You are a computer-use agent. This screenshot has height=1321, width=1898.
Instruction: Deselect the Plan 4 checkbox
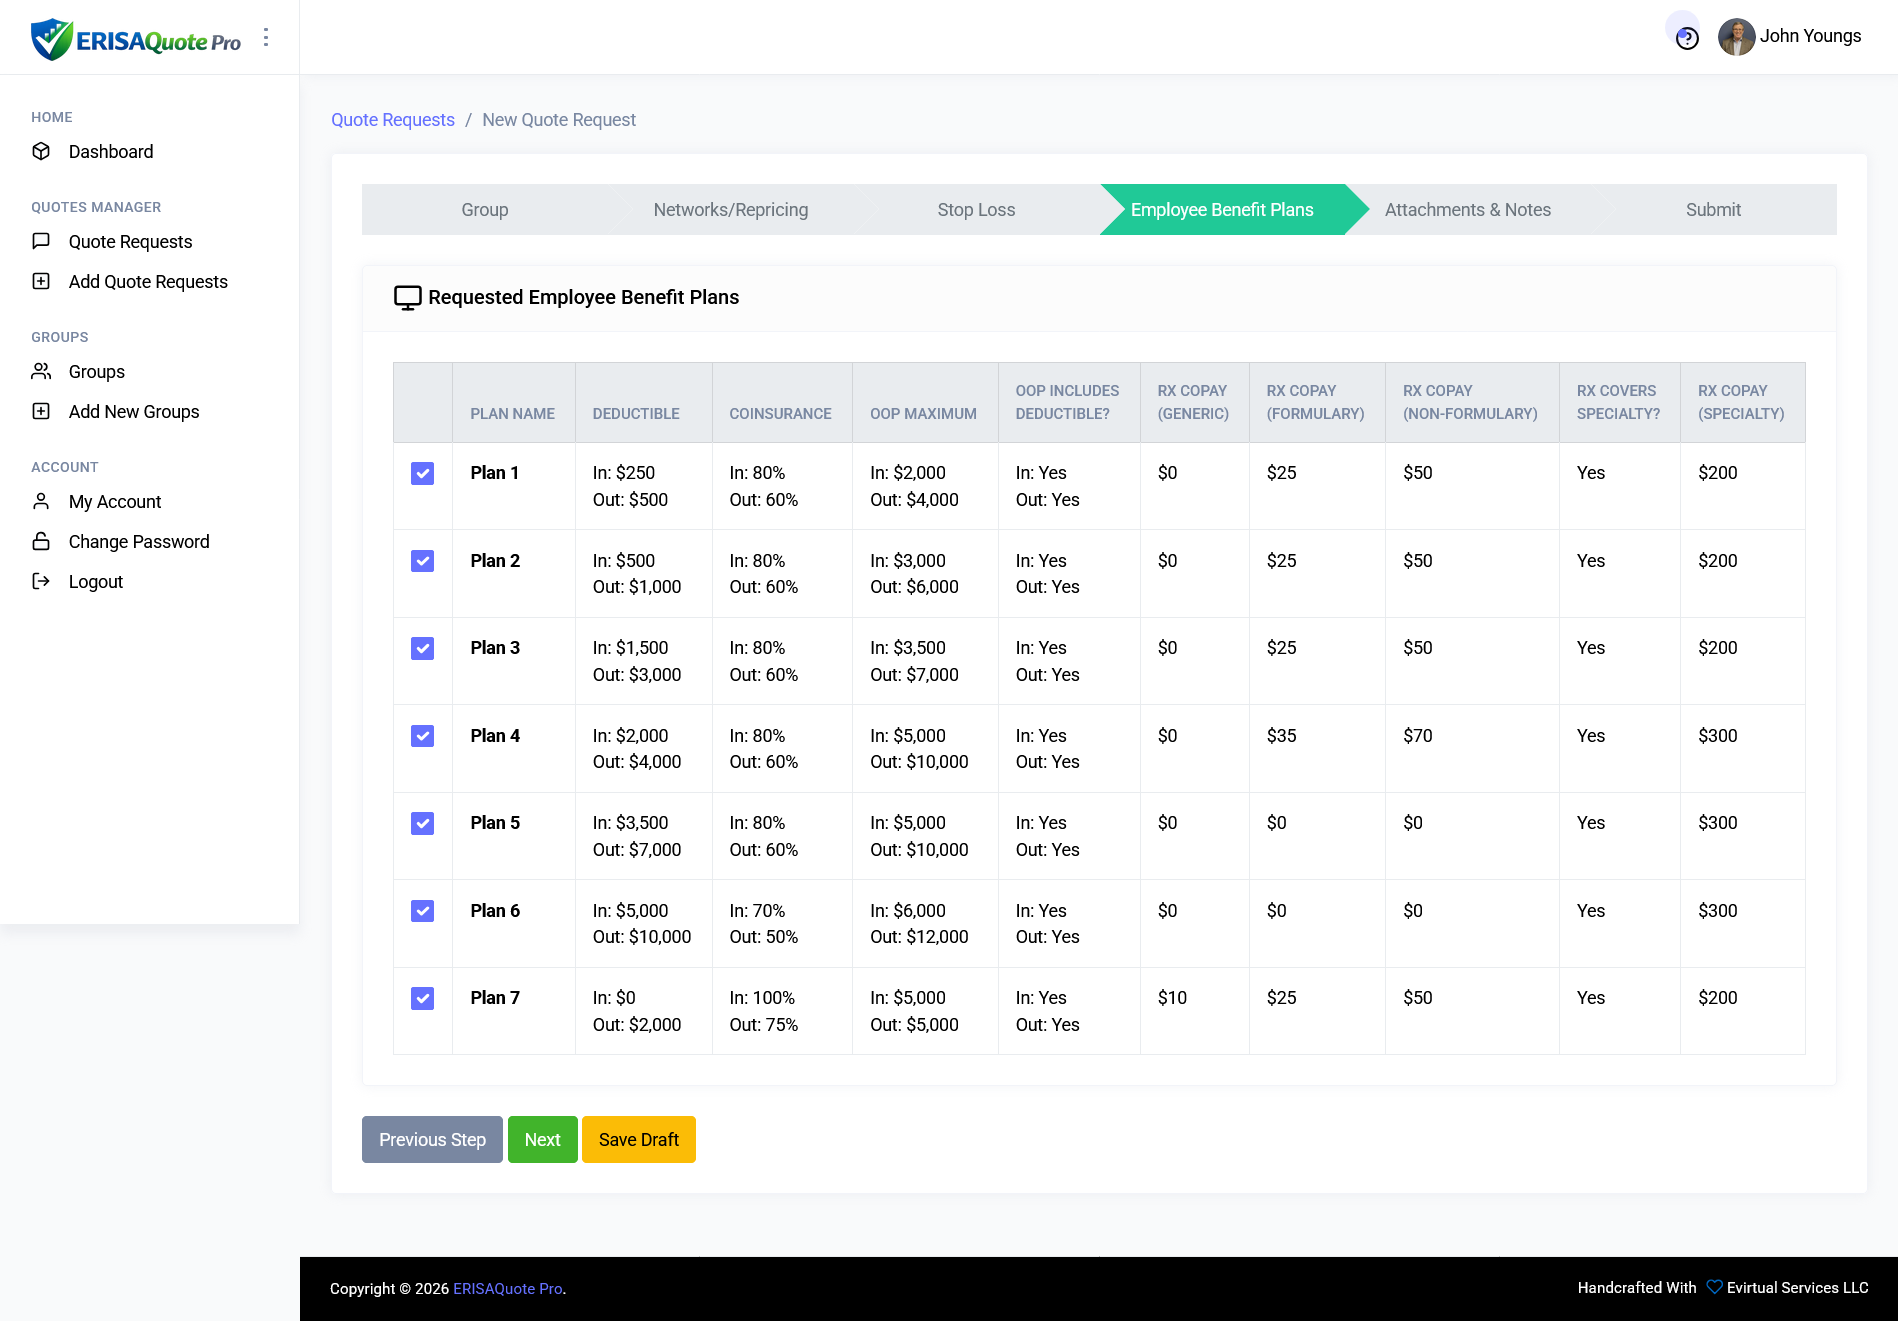422,736
